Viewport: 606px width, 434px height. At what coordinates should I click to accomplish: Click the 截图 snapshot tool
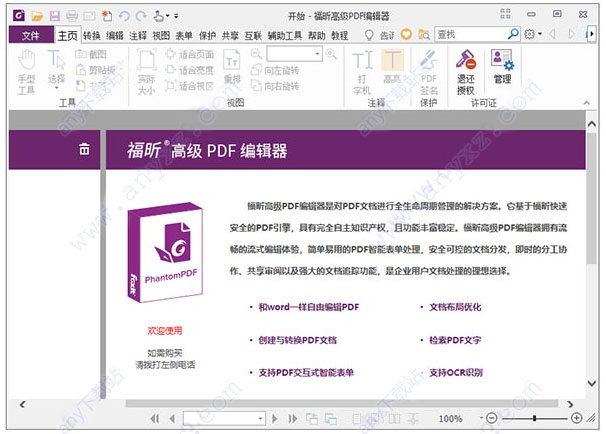click(x=91, y=54)
